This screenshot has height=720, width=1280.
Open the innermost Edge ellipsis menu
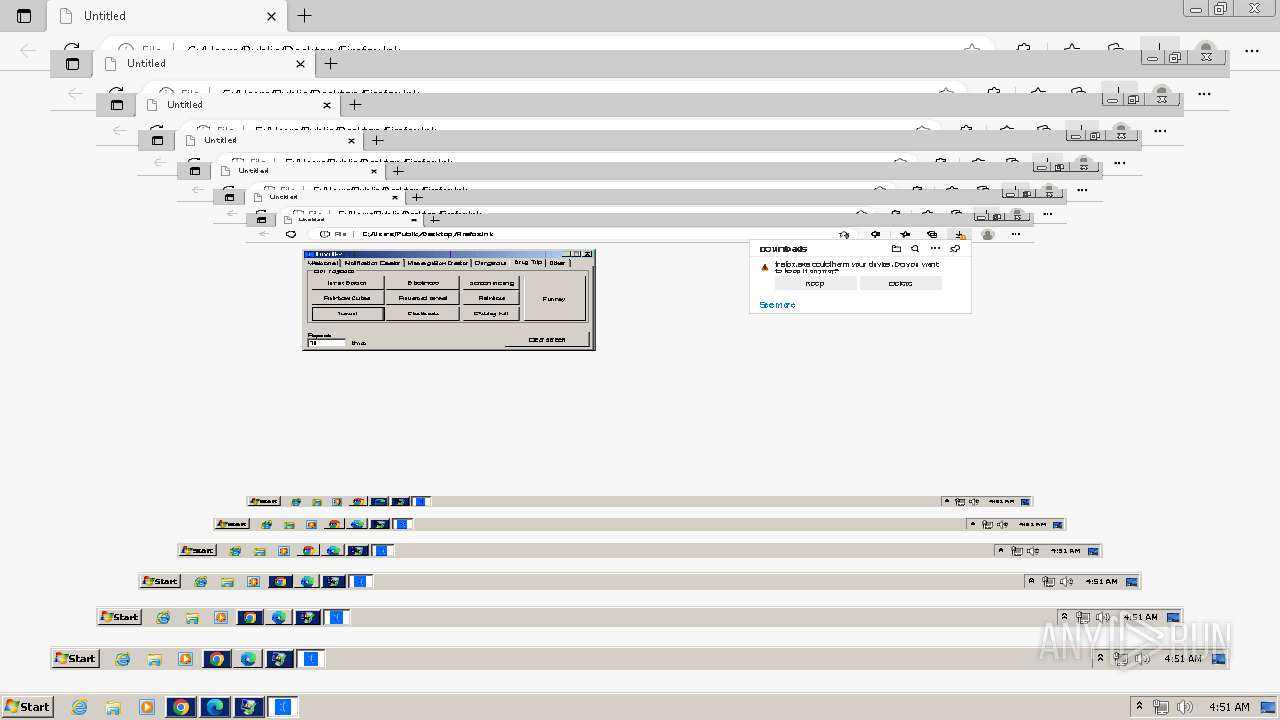click(x=1016, y=234)
